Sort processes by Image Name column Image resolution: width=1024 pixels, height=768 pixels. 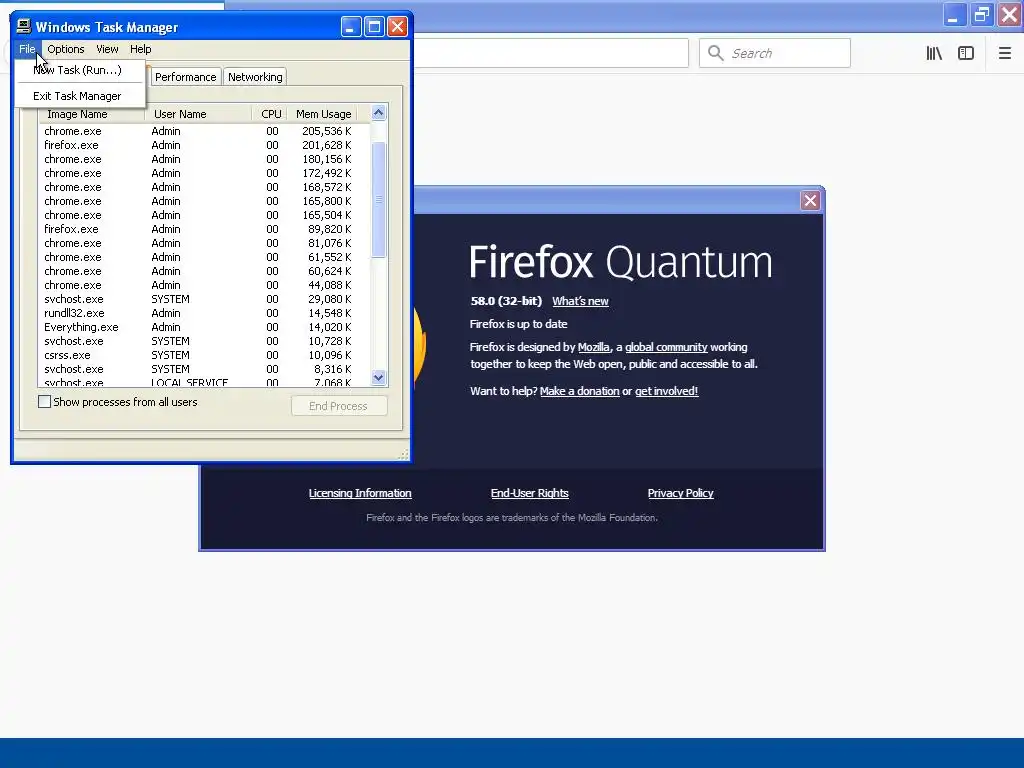pyautogui.click(x=91, y=114)
